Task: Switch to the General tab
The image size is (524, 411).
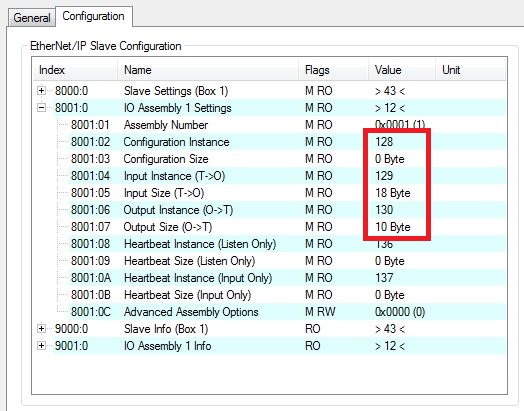Action: (x=31, y=18)
